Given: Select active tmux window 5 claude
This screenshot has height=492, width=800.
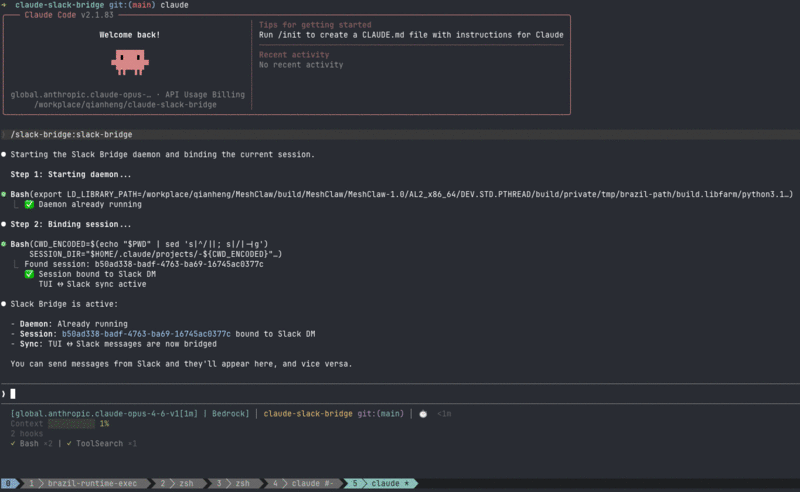Looking at the screenshot, I should click(x=382, y=483).
